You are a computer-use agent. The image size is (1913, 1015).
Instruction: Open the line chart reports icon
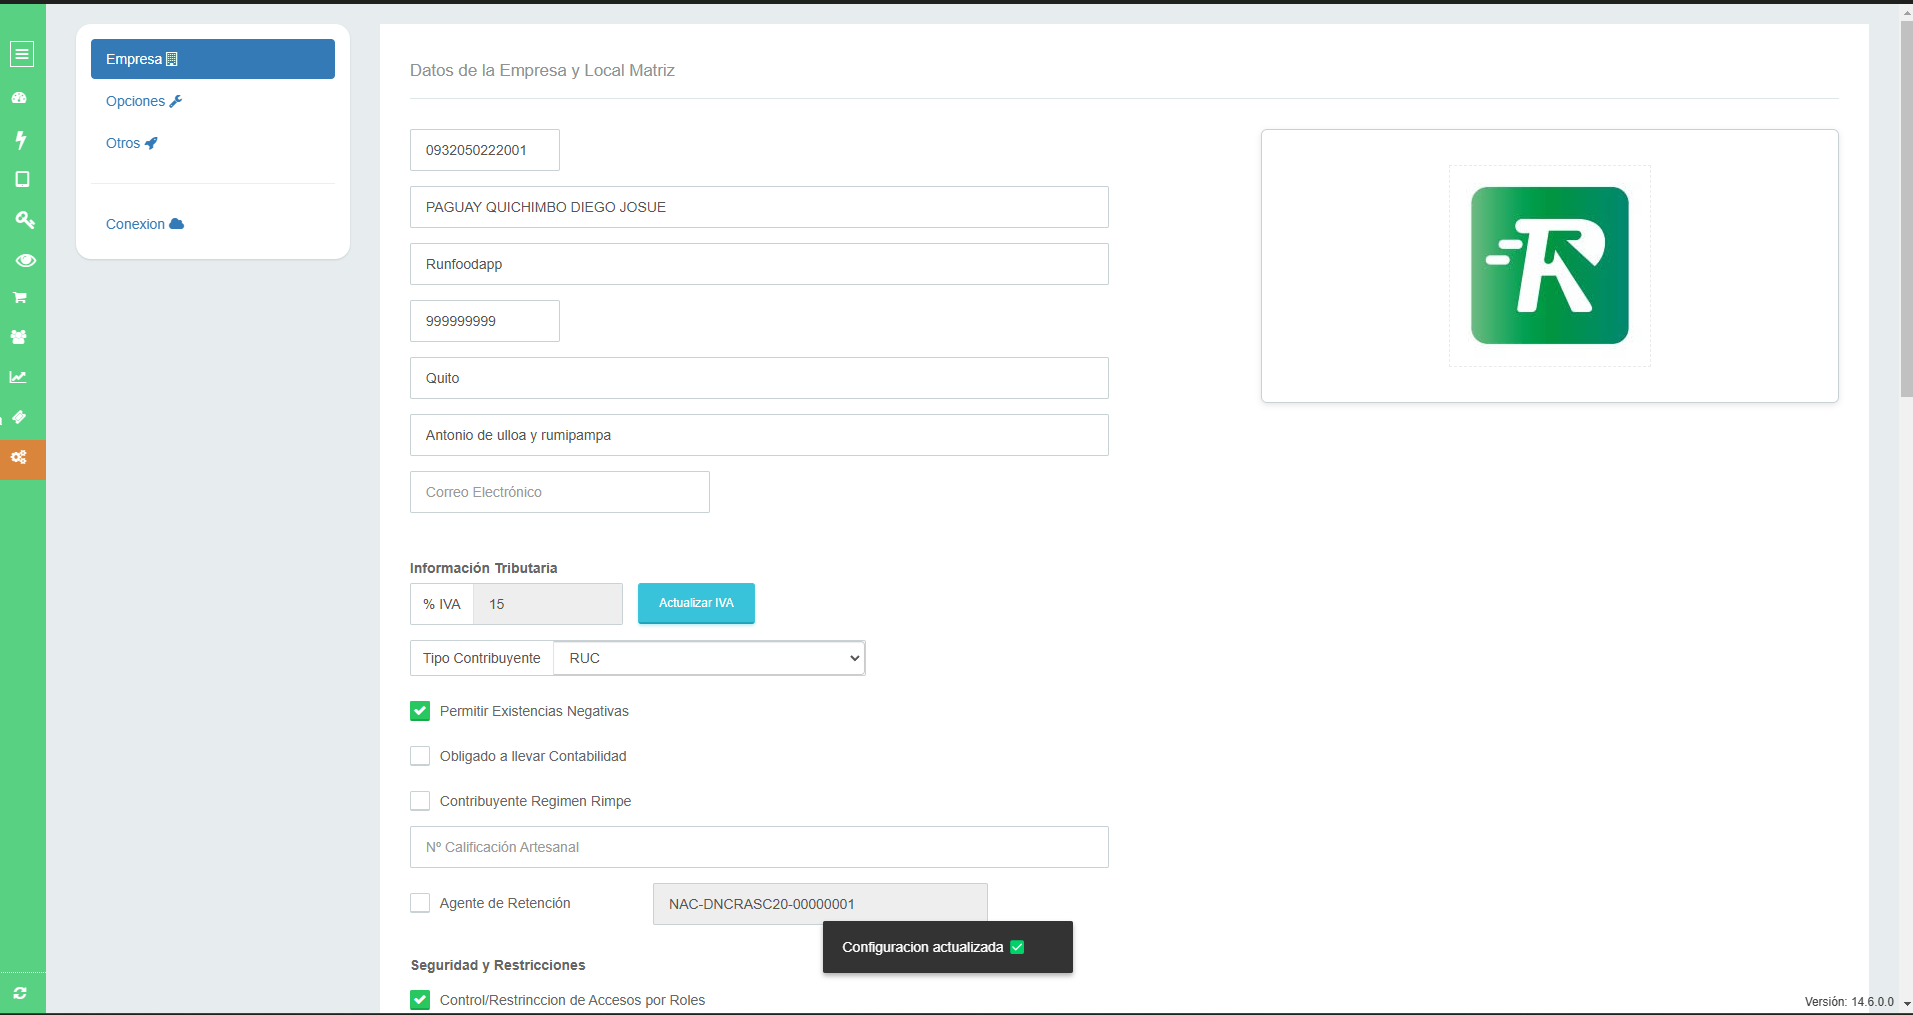pos(18,377)
